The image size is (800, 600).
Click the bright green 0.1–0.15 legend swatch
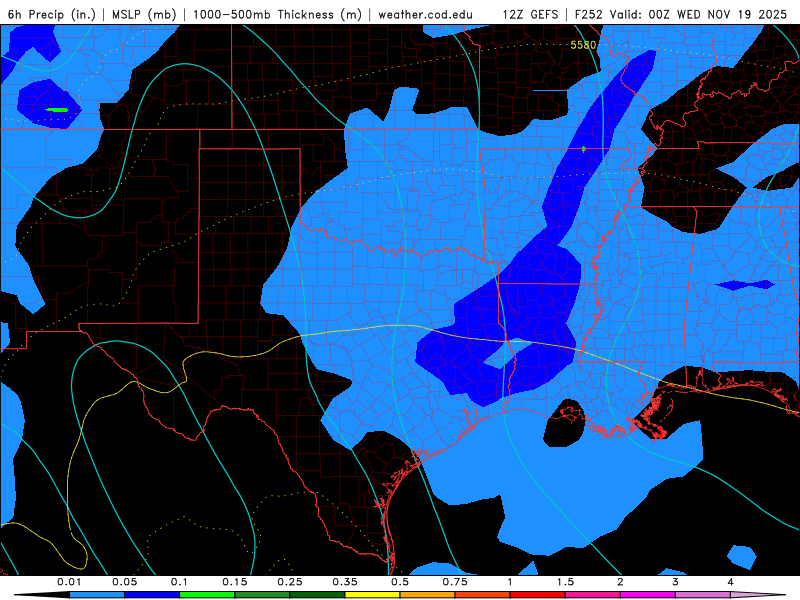coord(207,595)
